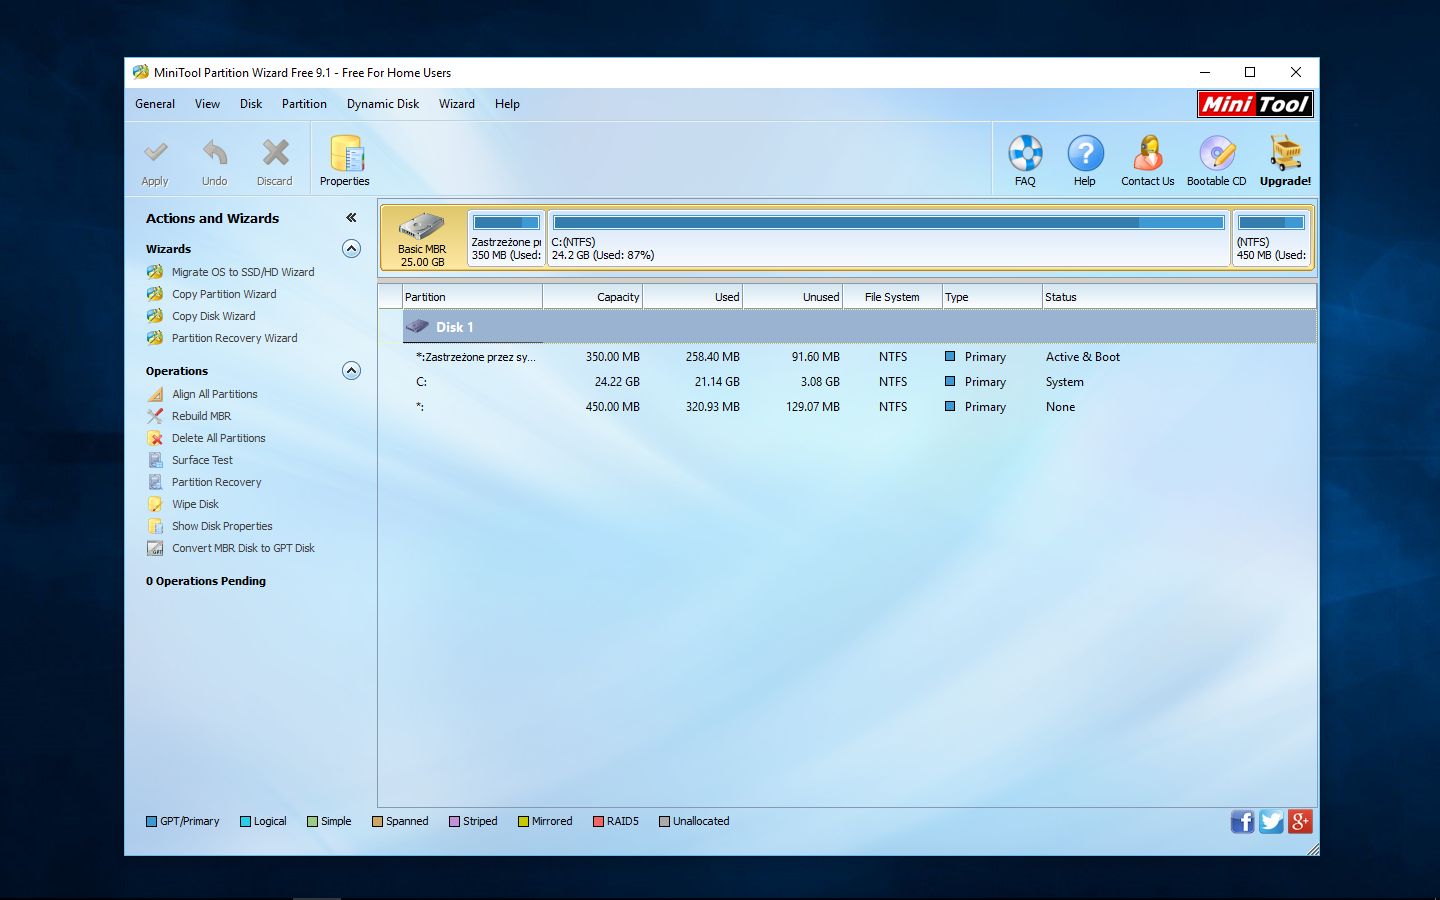Click the Copy Disk Wizard icon
This screenshot has height=900, width=1440.
click(x=155, y=316)
